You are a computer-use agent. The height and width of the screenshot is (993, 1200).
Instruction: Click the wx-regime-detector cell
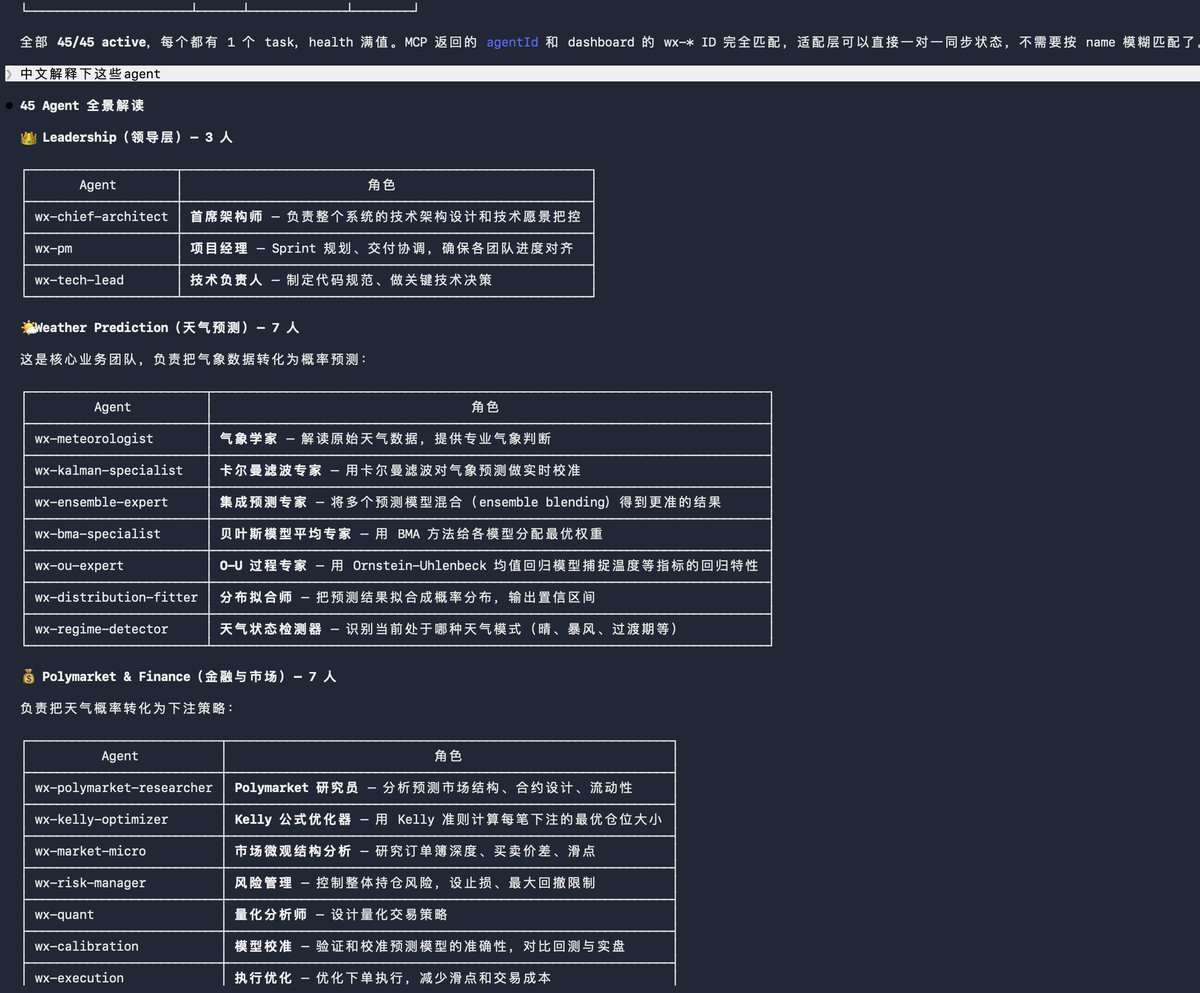point(116,629)
